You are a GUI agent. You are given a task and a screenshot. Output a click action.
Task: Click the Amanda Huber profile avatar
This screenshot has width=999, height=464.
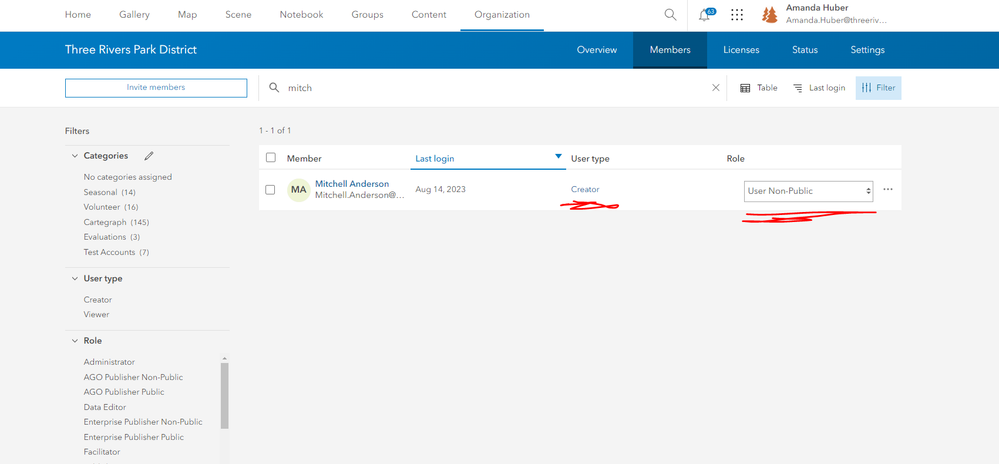pyautogui.click(x=770, y=15)
